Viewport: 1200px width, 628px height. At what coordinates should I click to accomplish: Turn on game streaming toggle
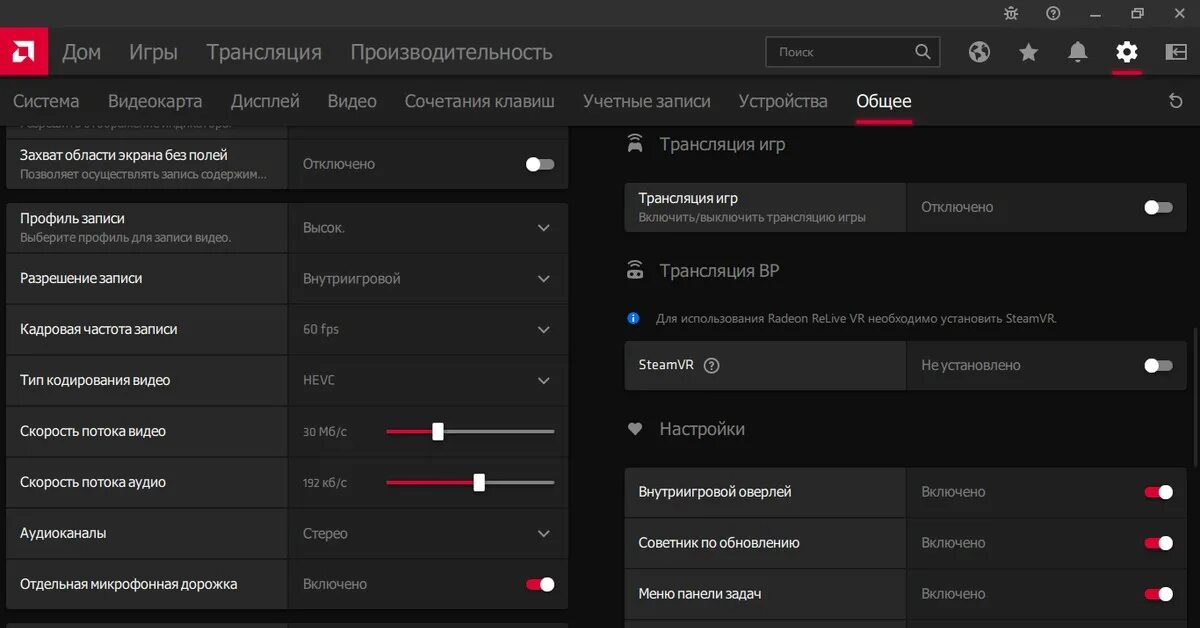pos(1158,207)
